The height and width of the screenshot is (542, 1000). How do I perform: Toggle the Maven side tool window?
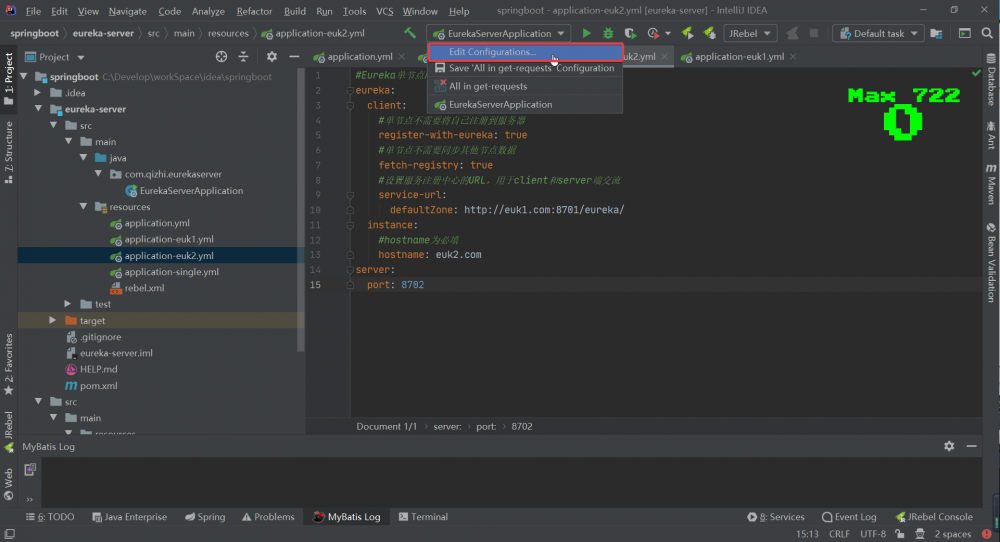click(x=990, y=184)
